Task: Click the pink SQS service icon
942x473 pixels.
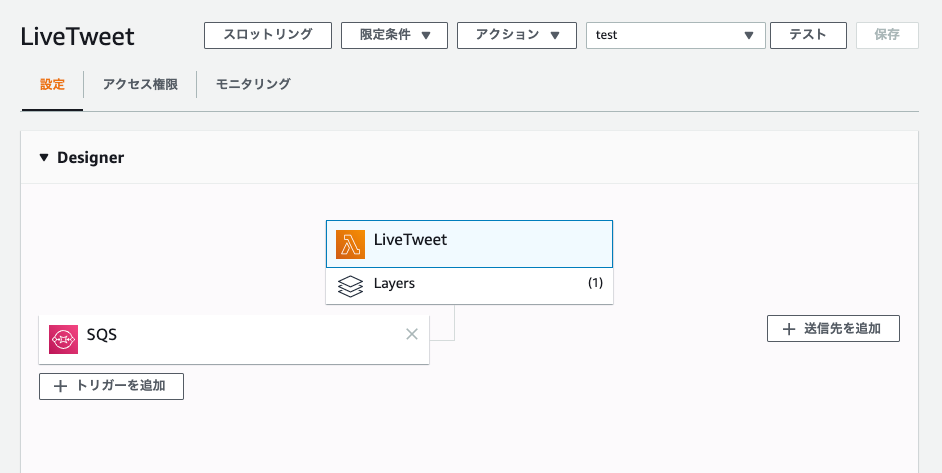Action: (x=64, y=340)
